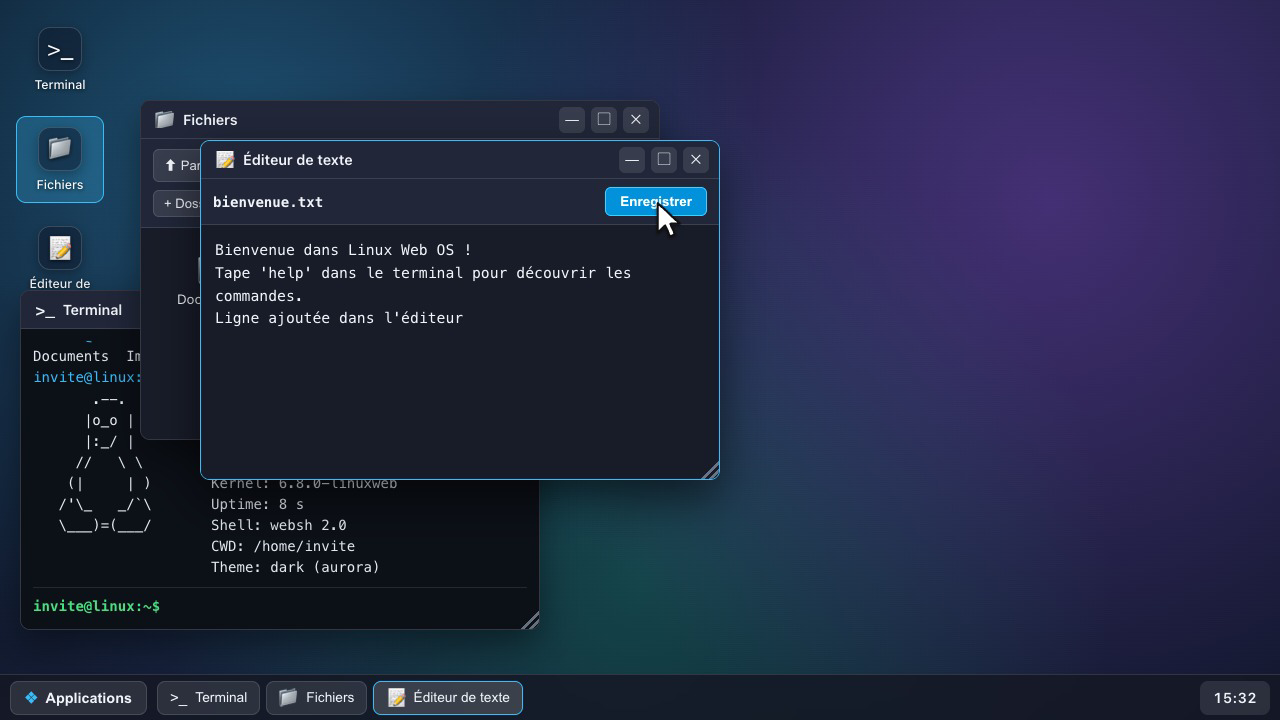Click the diamond icon on Applications button
The image size is (1280, 720).
tap(31, 698)
